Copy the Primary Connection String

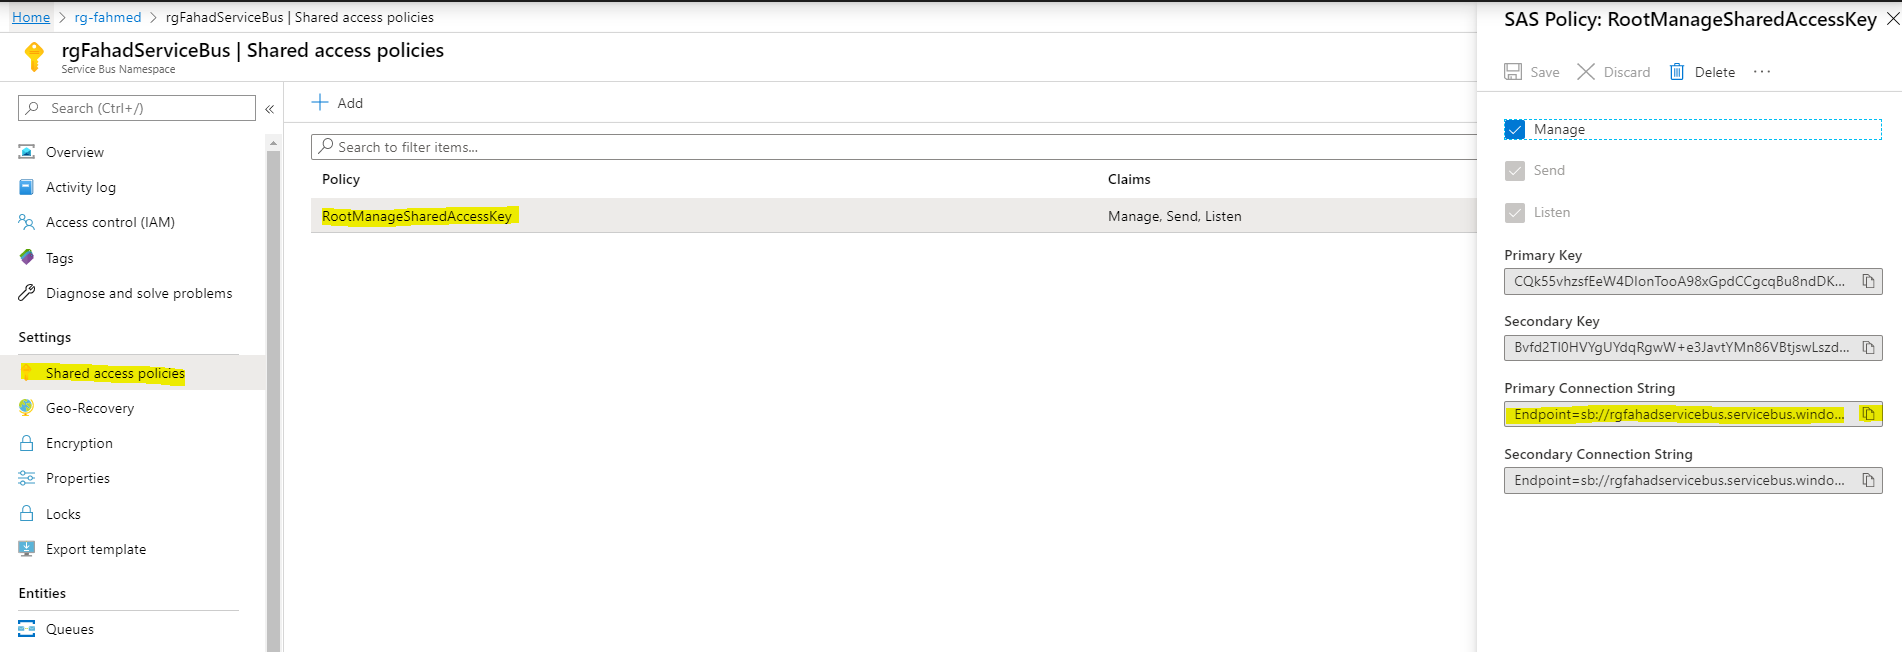coord(1868,414)
